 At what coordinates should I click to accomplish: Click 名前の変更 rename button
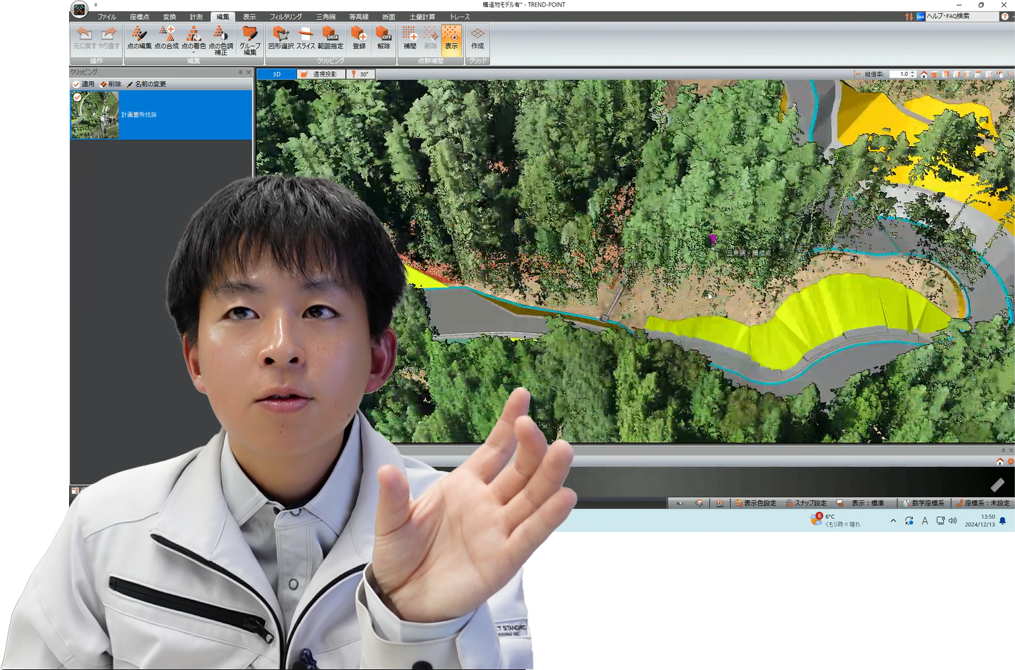[150, 84]
